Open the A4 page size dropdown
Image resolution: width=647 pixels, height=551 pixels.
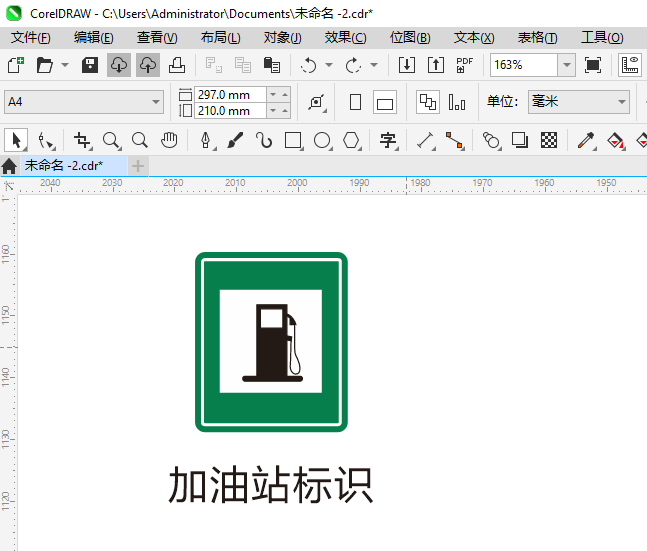pyautogui.click(x=84, y=102)
